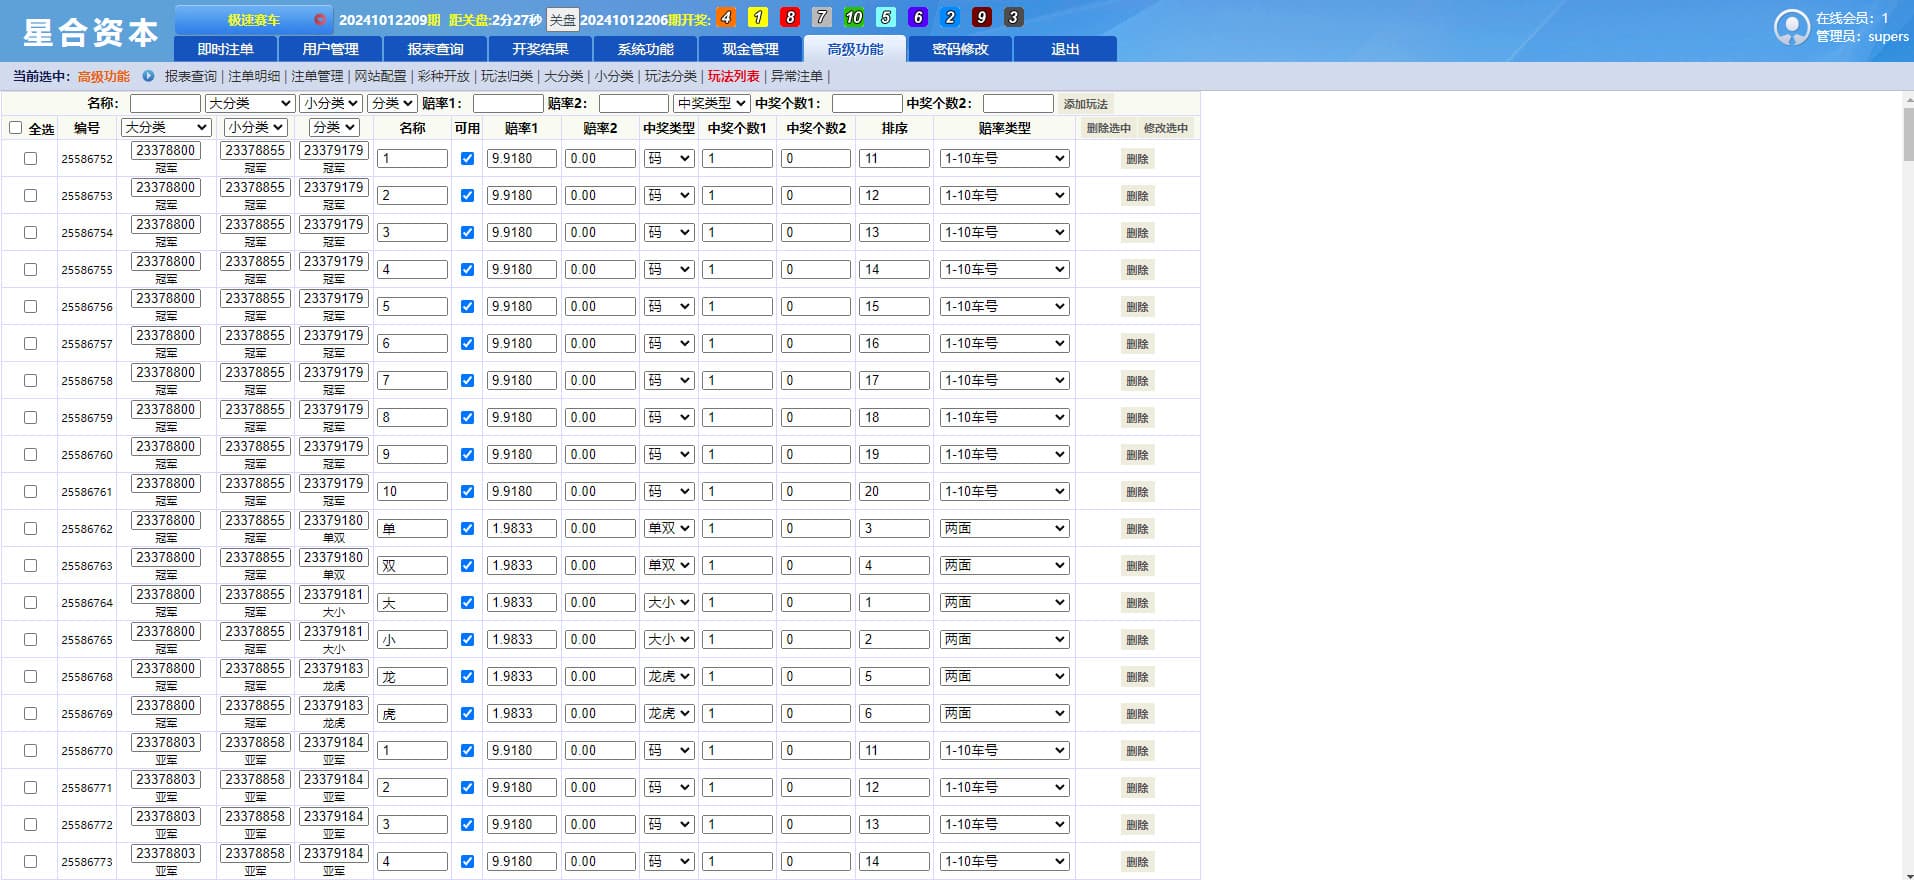Click the red lottery ball number 8
This screenshot has height=880, width=1914.
coord(790,18)
